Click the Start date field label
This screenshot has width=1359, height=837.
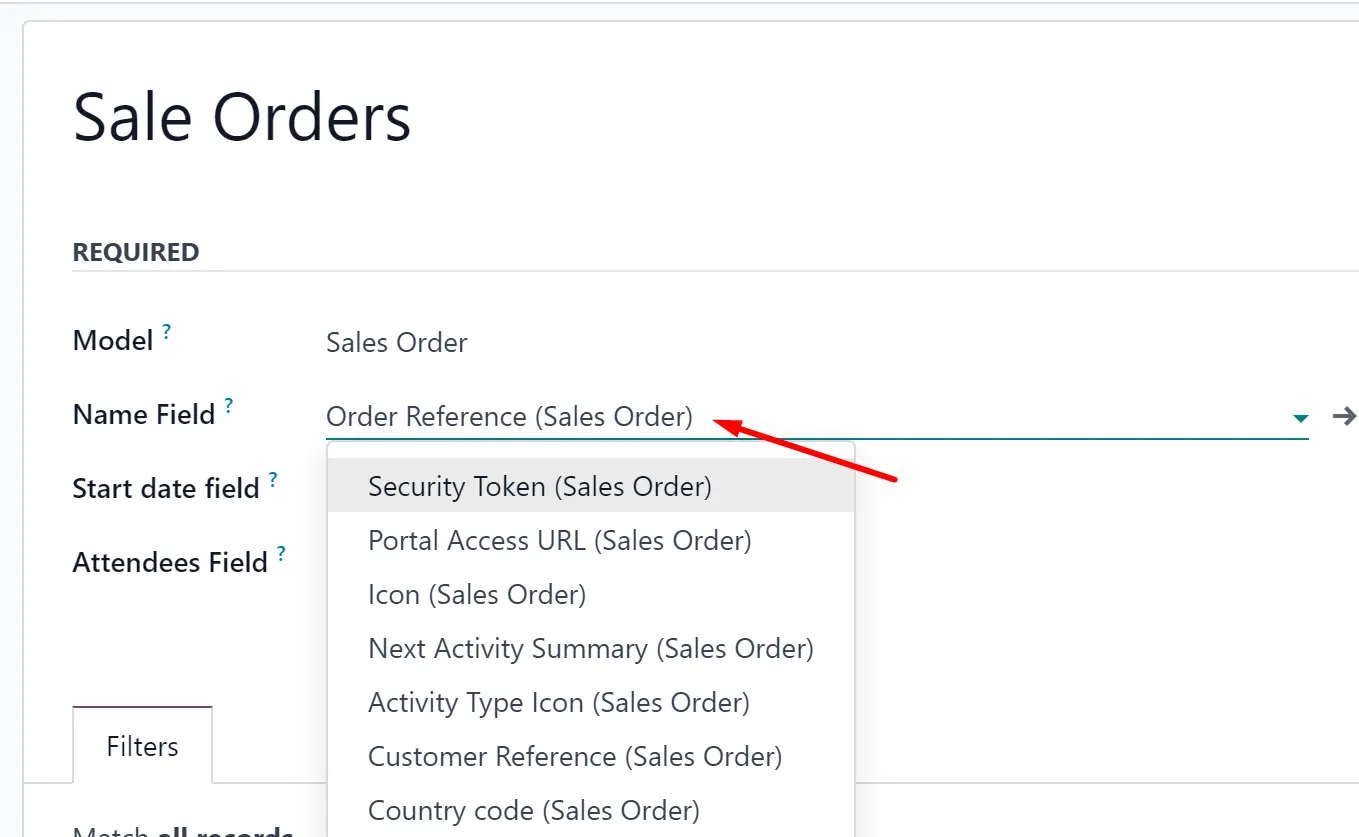point(166,489)
